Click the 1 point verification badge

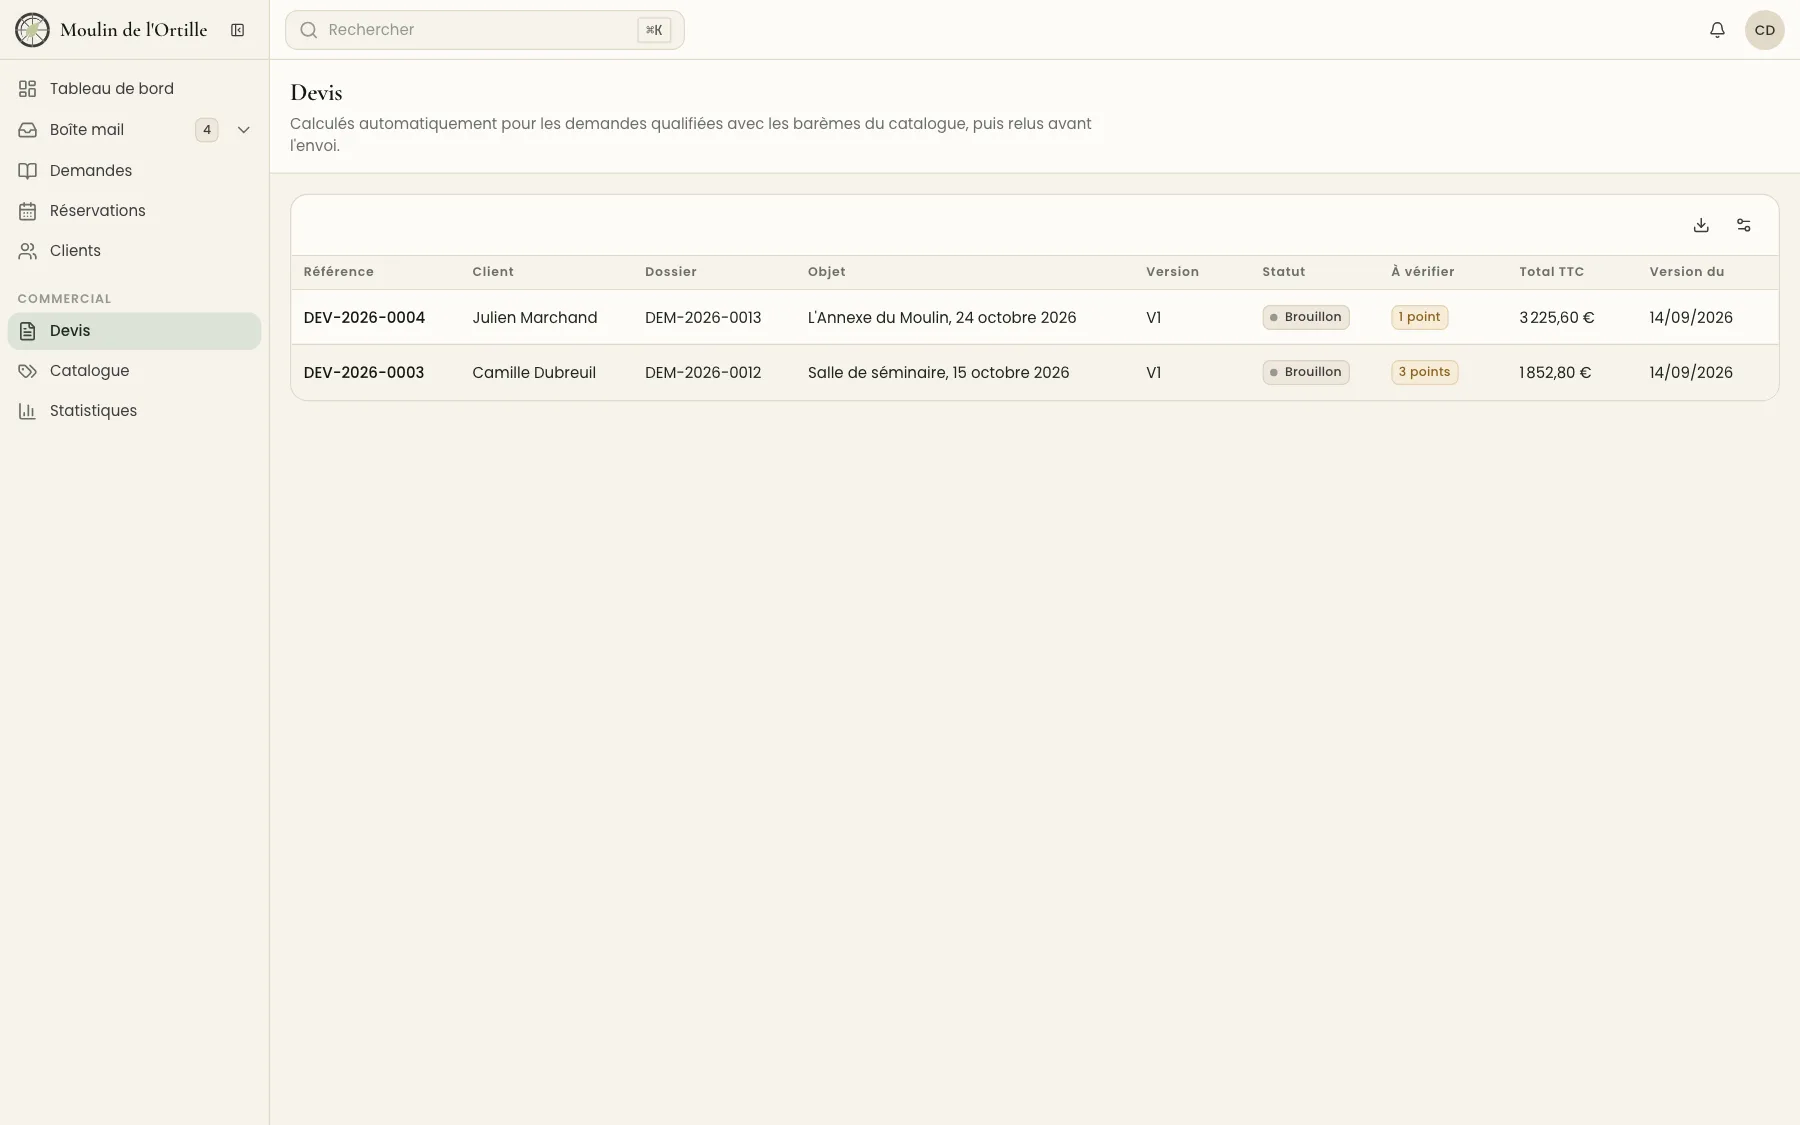click(x=1419, y=317)
